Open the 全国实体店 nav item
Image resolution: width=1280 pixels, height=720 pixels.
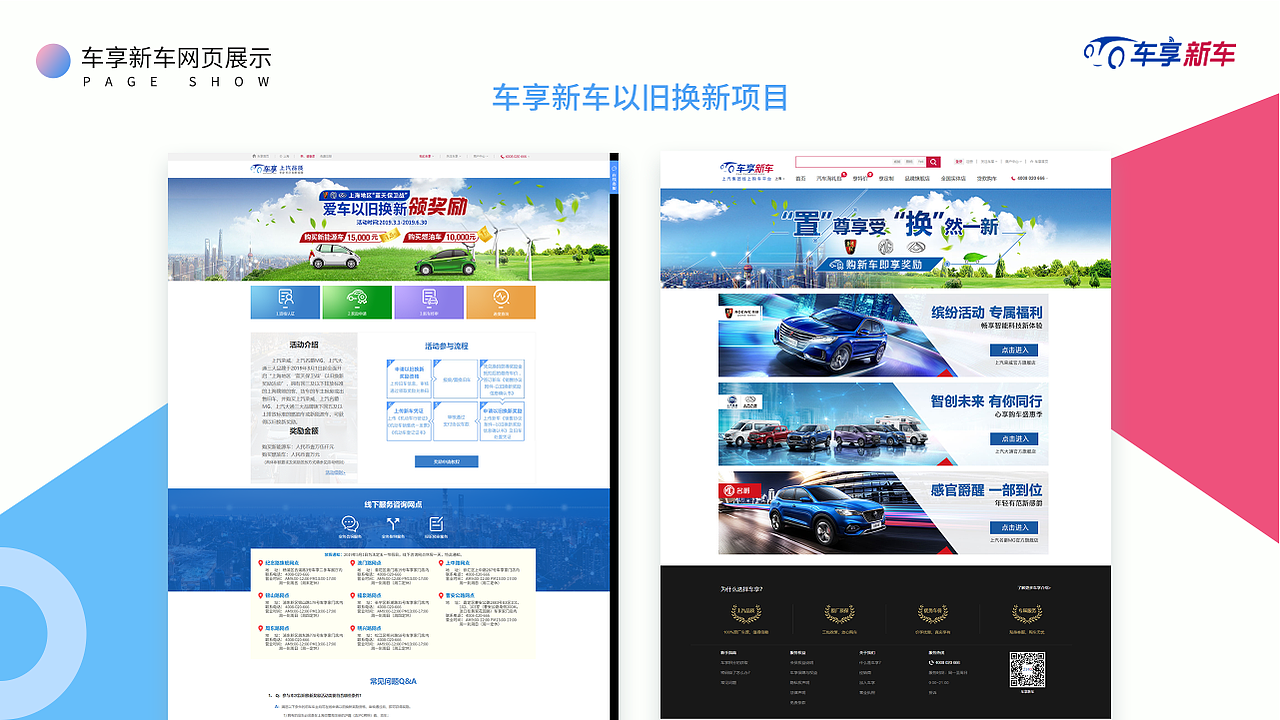coord(953,178)
